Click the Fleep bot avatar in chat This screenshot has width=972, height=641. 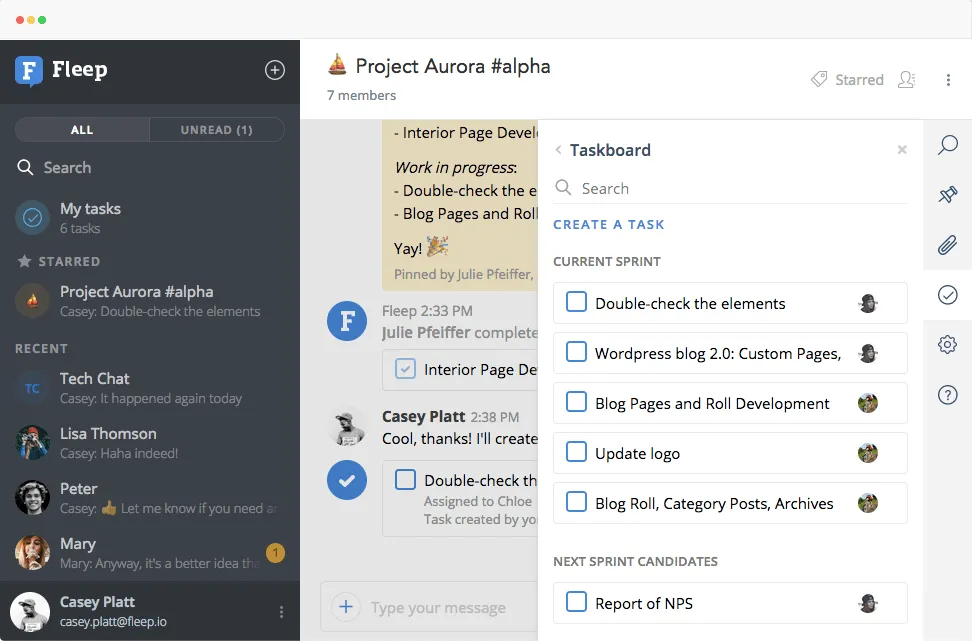click(x=347, y=321)
